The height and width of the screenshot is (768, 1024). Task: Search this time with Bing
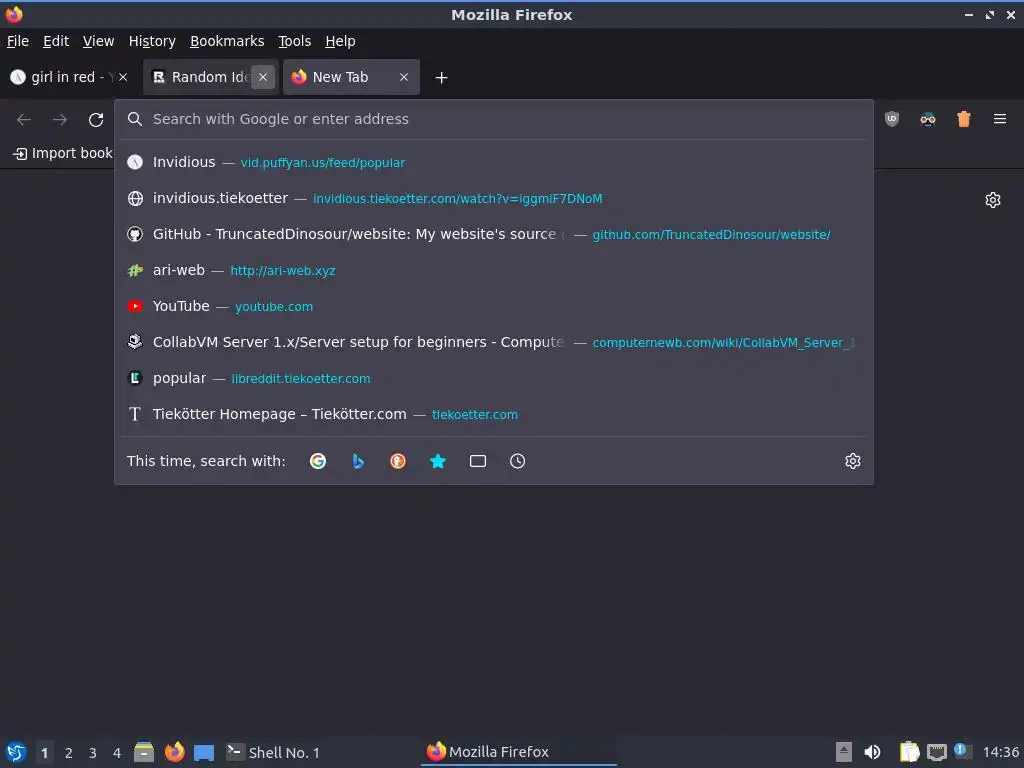click(x=358, y=461)
